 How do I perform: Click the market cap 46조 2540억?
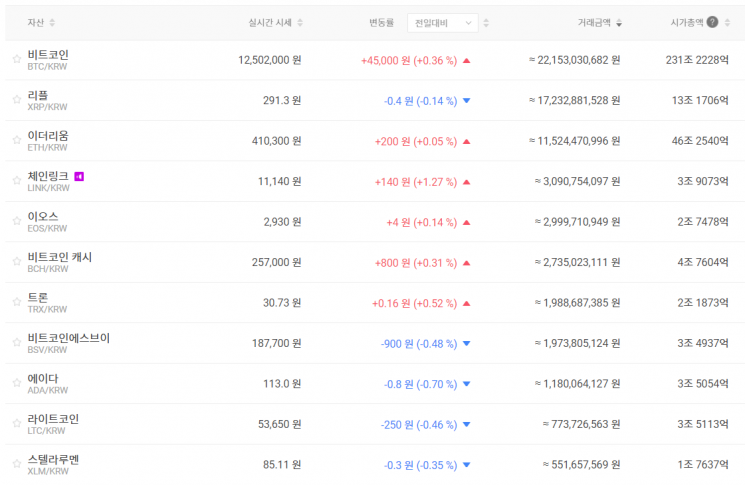point(700,141)
